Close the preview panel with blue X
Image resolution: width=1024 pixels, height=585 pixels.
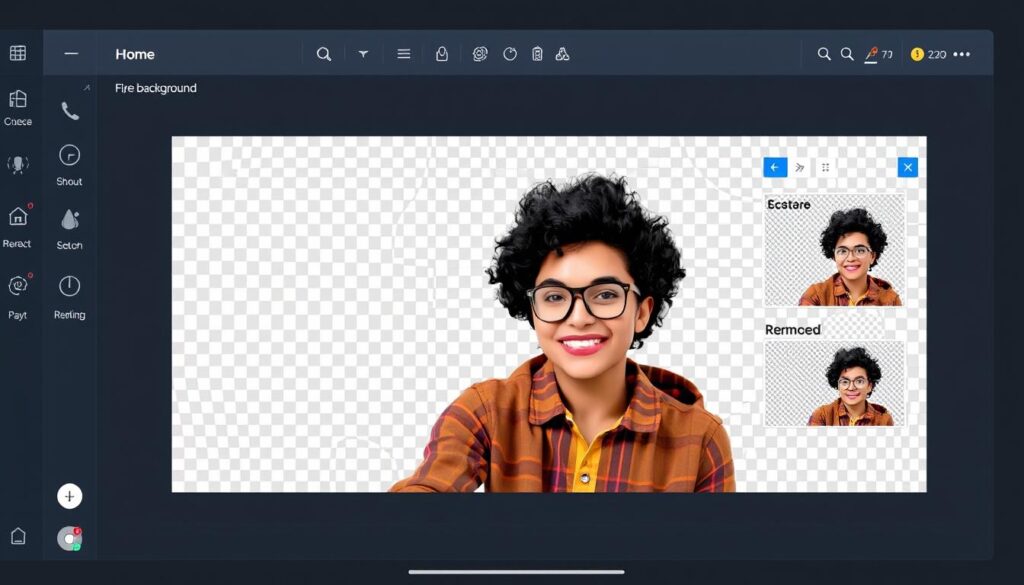pos(908,167)
